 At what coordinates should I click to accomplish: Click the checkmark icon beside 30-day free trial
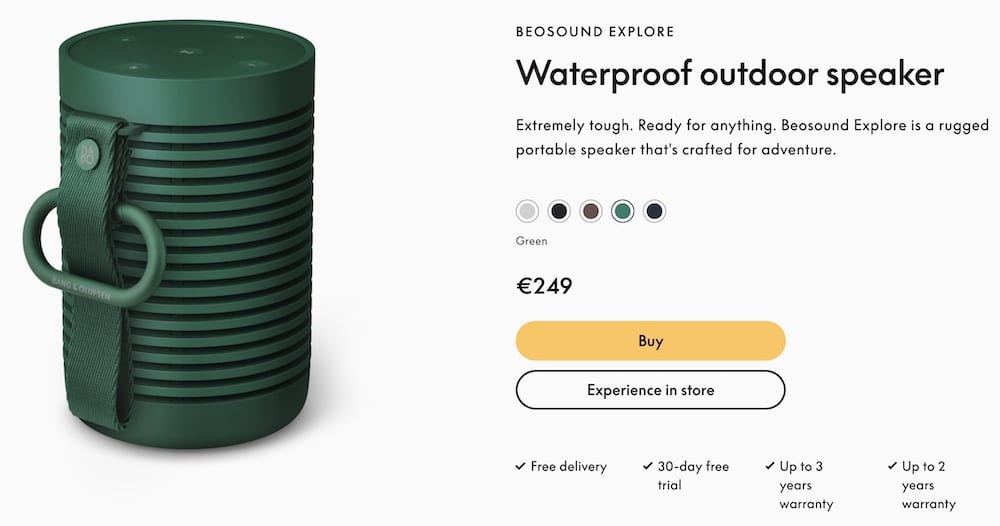[648, 466]
